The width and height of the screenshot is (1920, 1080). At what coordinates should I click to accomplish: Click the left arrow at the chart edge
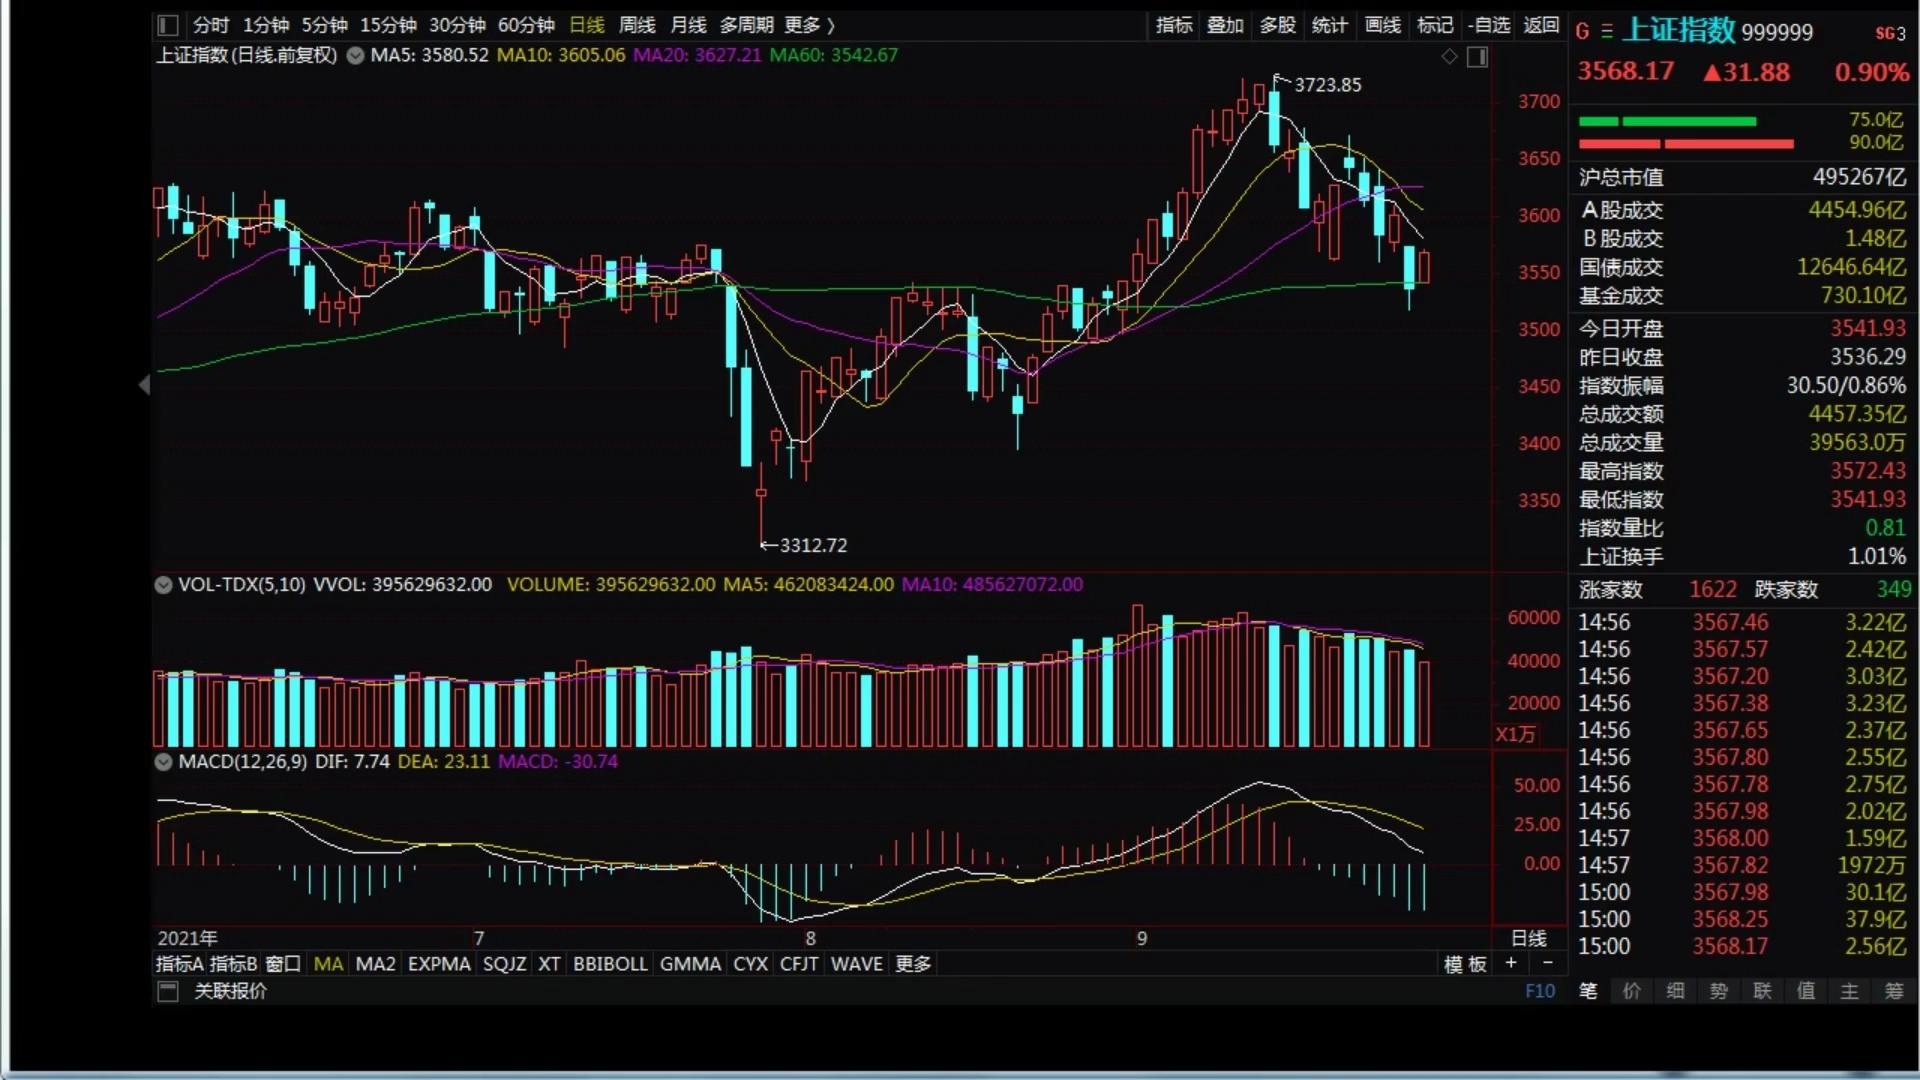pyautogui.click(x=144, y=384)
